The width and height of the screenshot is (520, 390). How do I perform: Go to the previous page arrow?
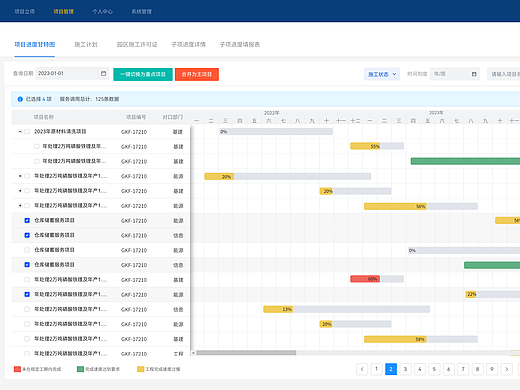pos(362,369)
